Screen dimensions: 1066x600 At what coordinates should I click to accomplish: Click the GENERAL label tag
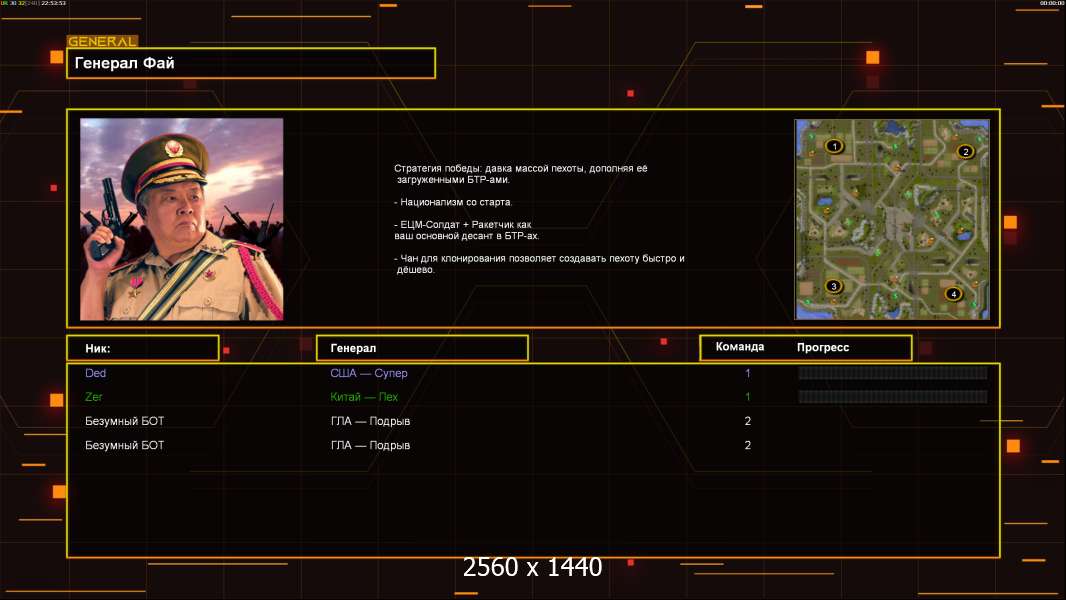(103, 41)
